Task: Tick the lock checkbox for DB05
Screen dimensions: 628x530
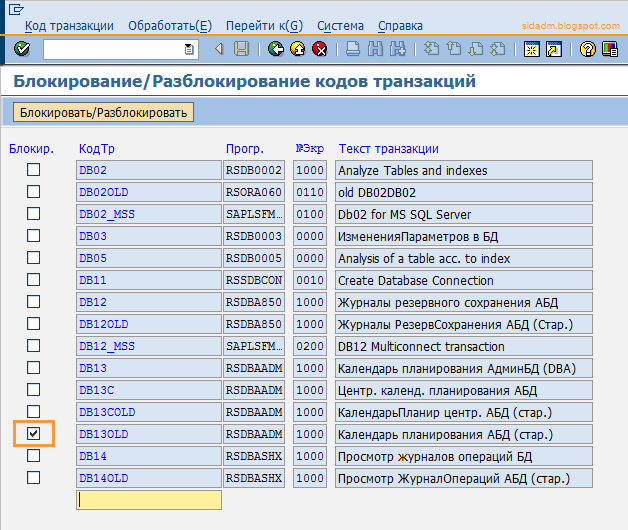Action: pyautogui.click(x=34, y=258)
